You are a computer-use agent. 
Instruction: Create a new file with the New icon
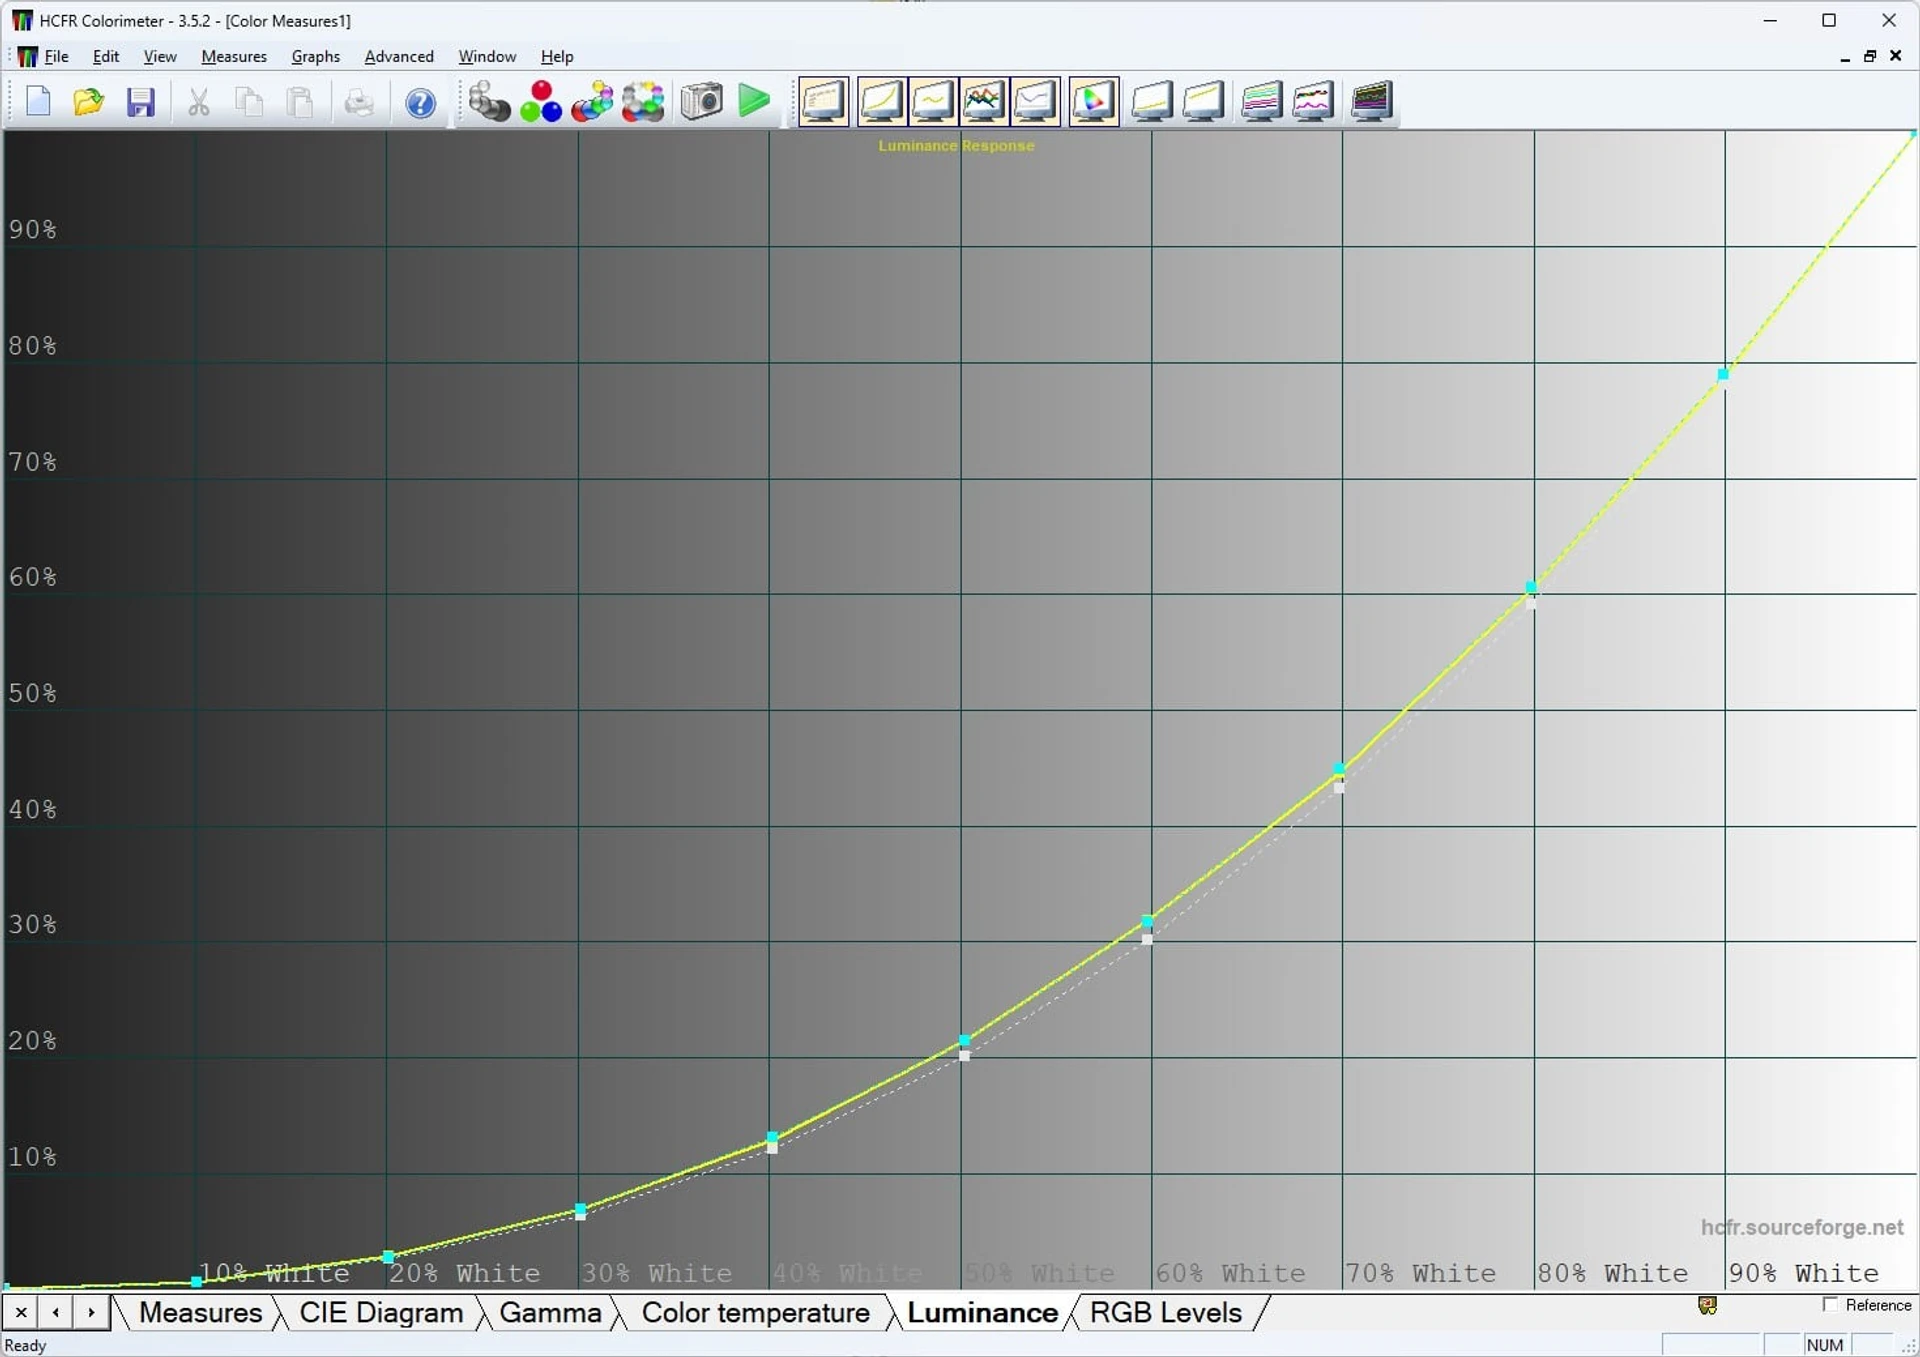point(38,102)
